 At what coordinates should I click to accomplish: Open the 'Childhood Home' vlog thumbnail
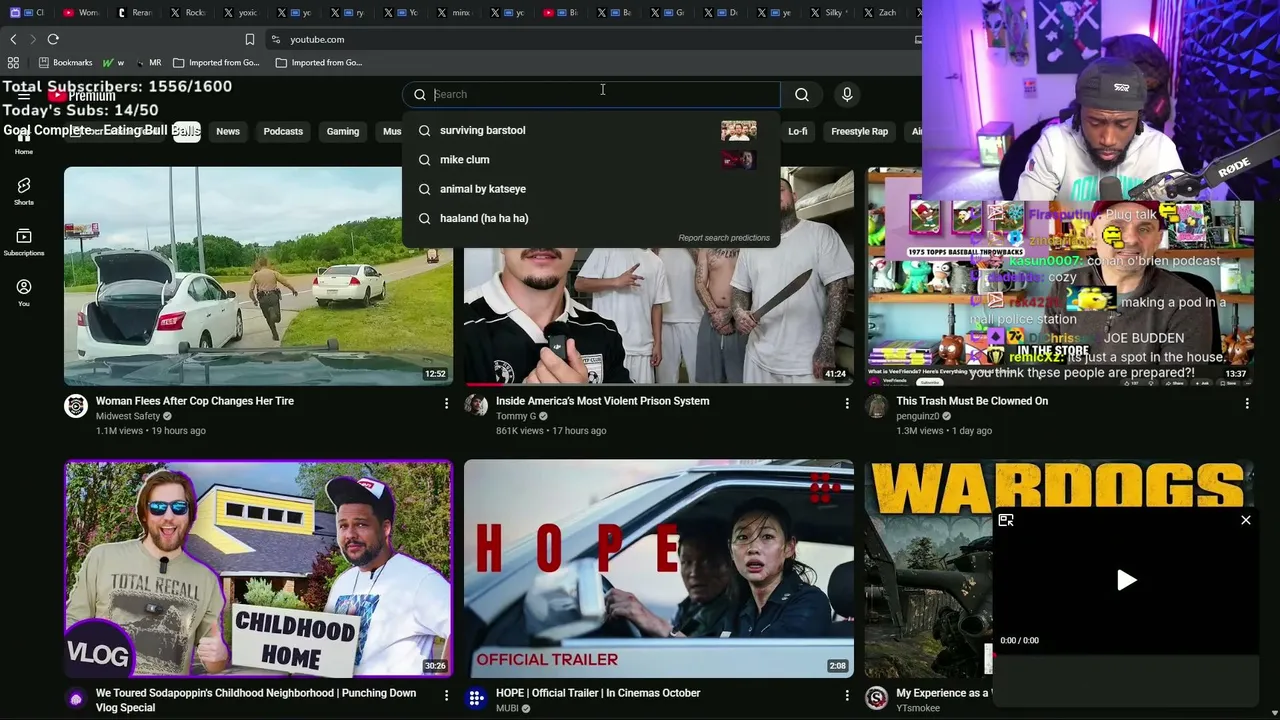[x=258, y=569]
